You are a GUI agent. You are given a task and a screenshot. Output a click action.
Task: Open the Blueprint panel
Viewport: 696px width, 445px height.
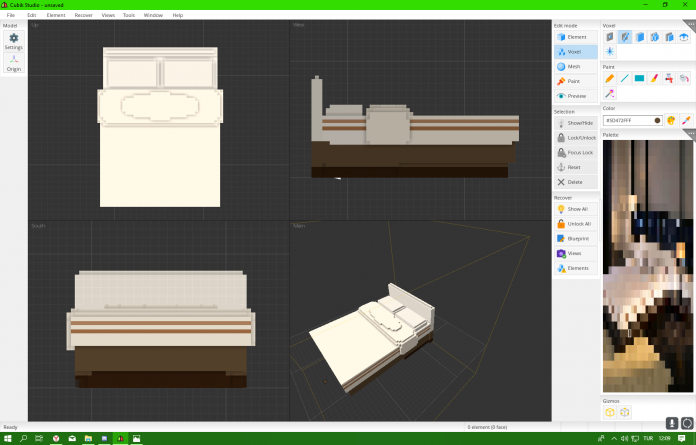point(576,239)
